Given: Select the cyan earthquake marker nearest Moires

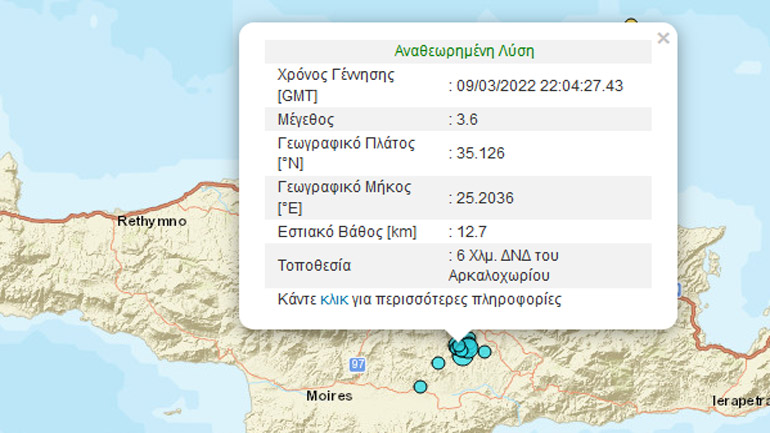Looking at the screenshot, I should (x=420, y=387).
